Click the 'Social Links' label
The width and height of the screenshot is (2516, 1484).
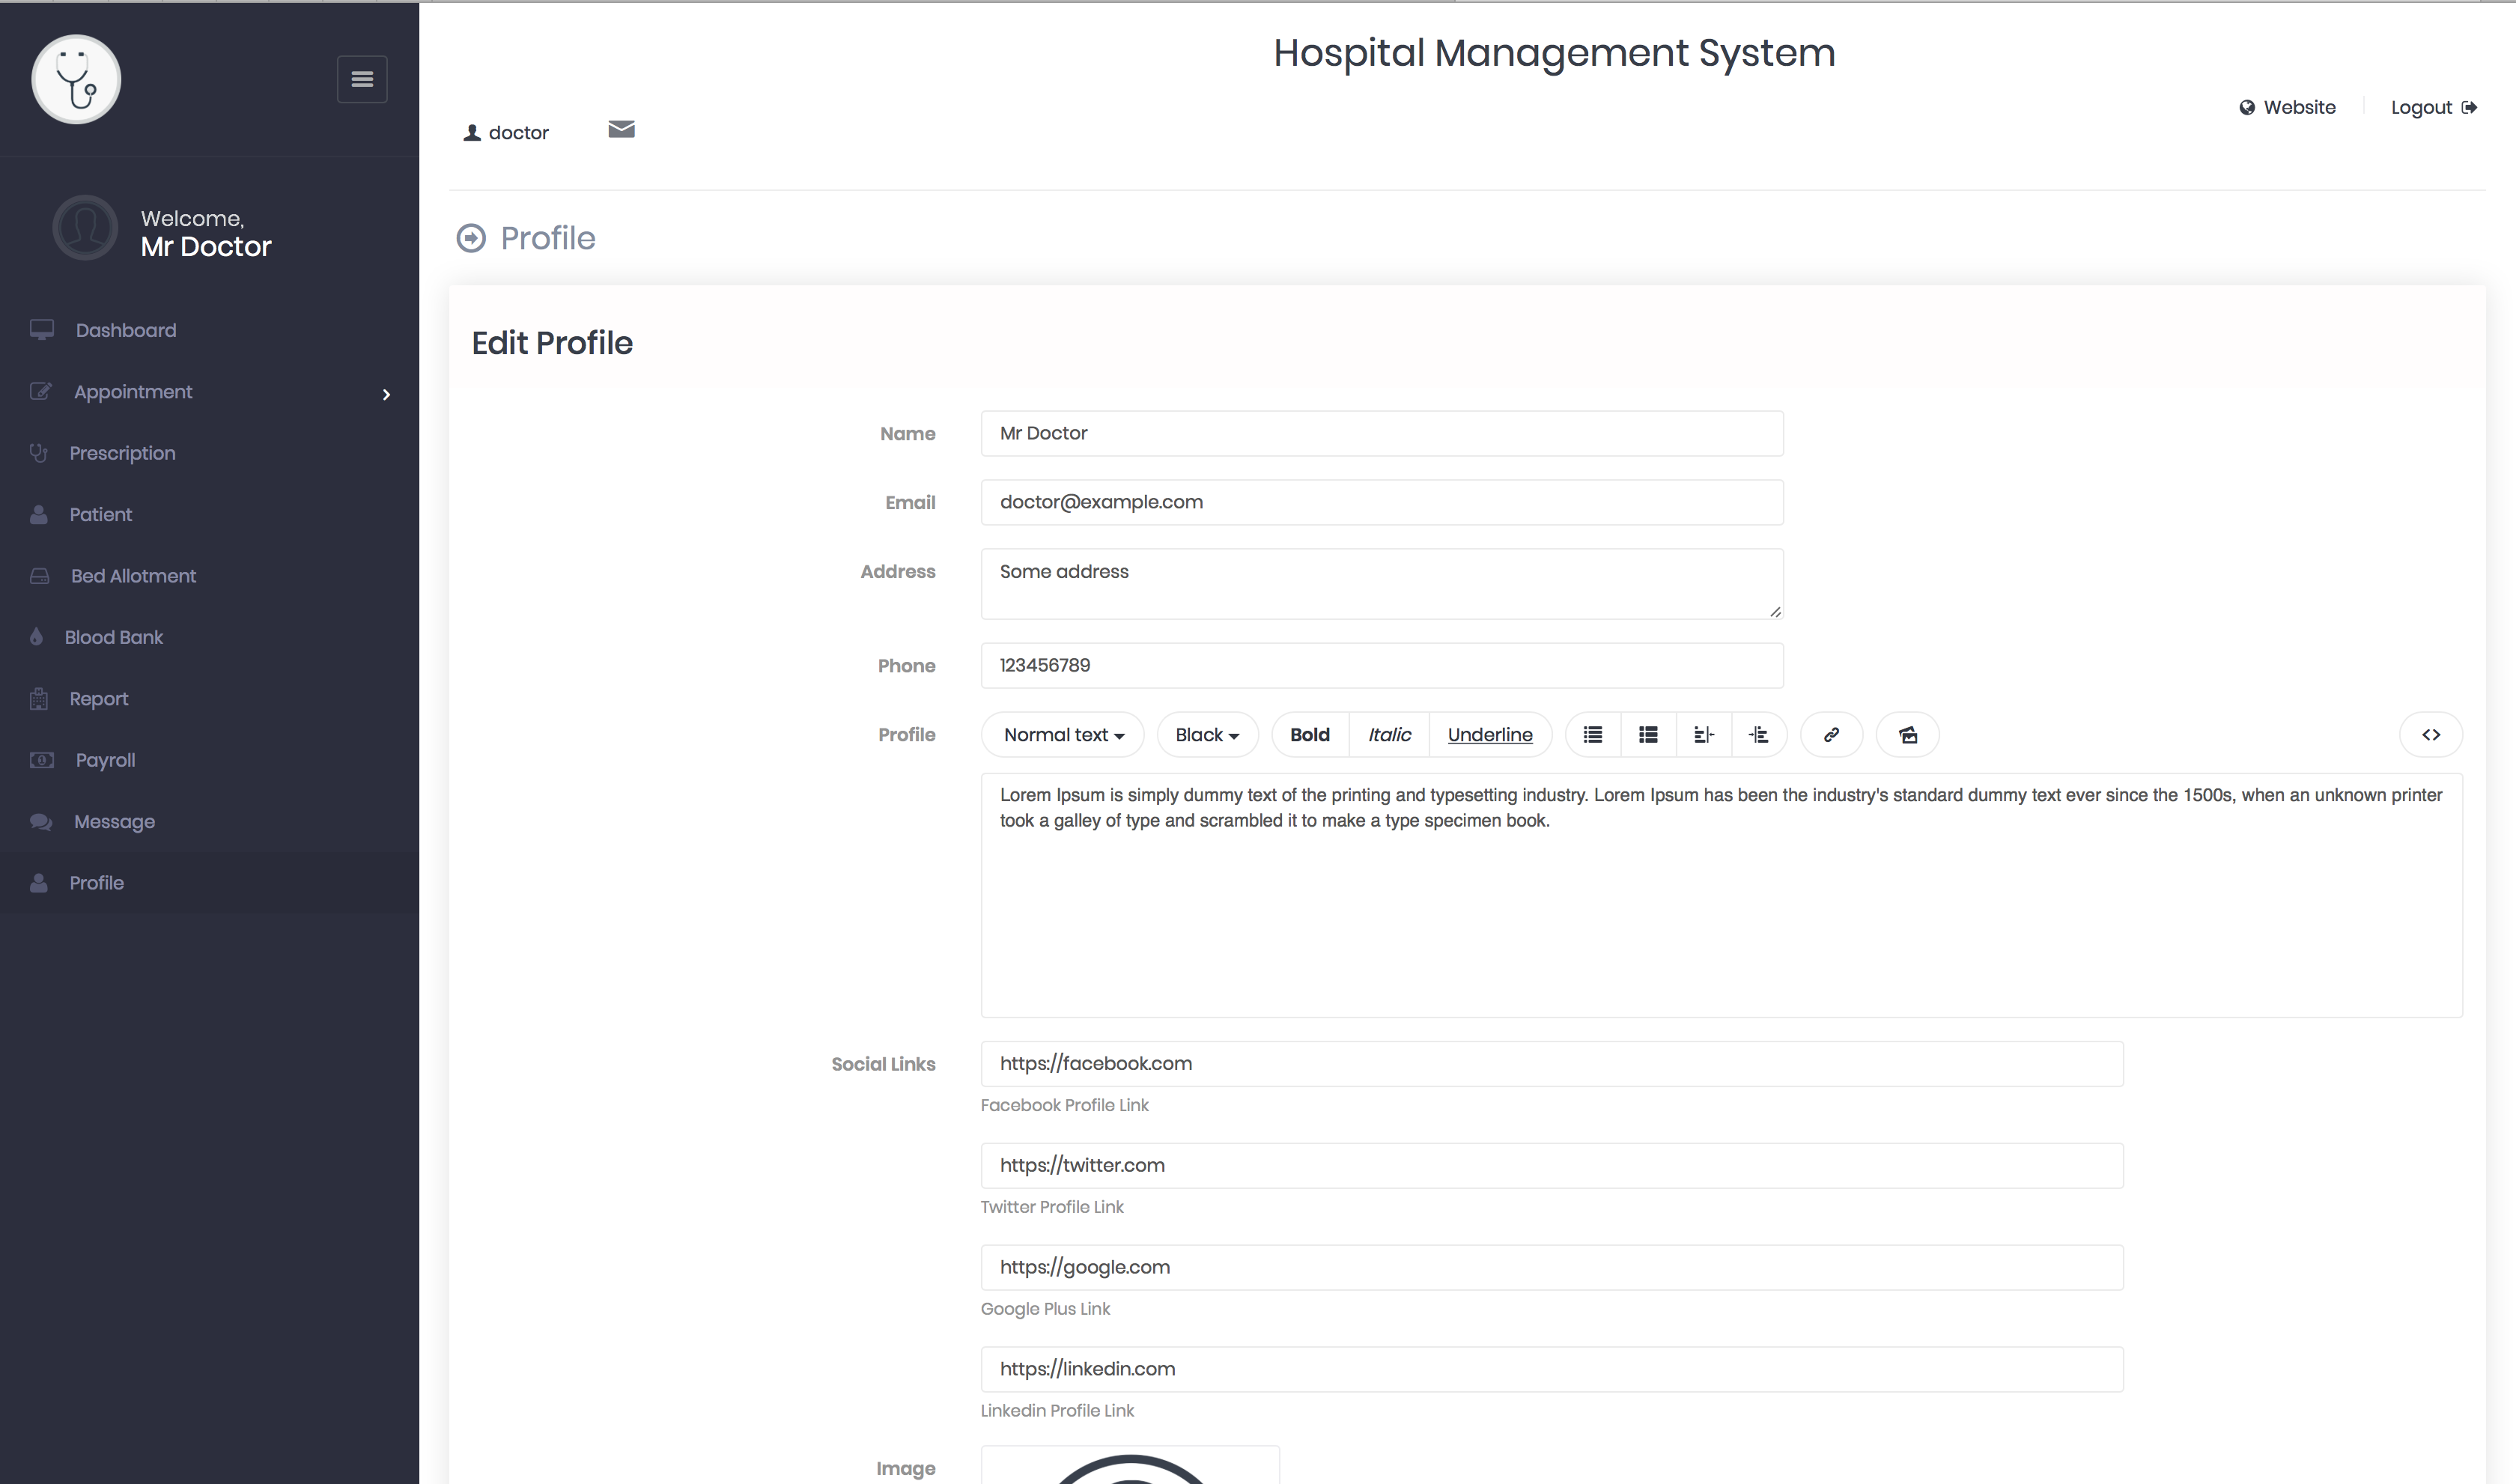point(883,1065)
